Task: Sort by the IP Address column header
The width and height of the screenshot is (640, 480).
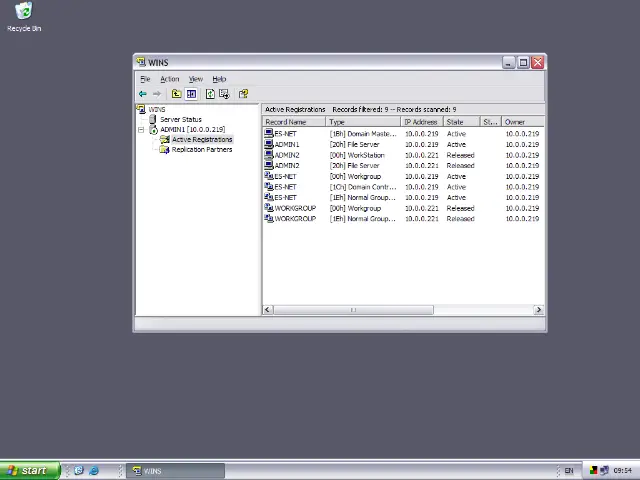Action: 420,122
